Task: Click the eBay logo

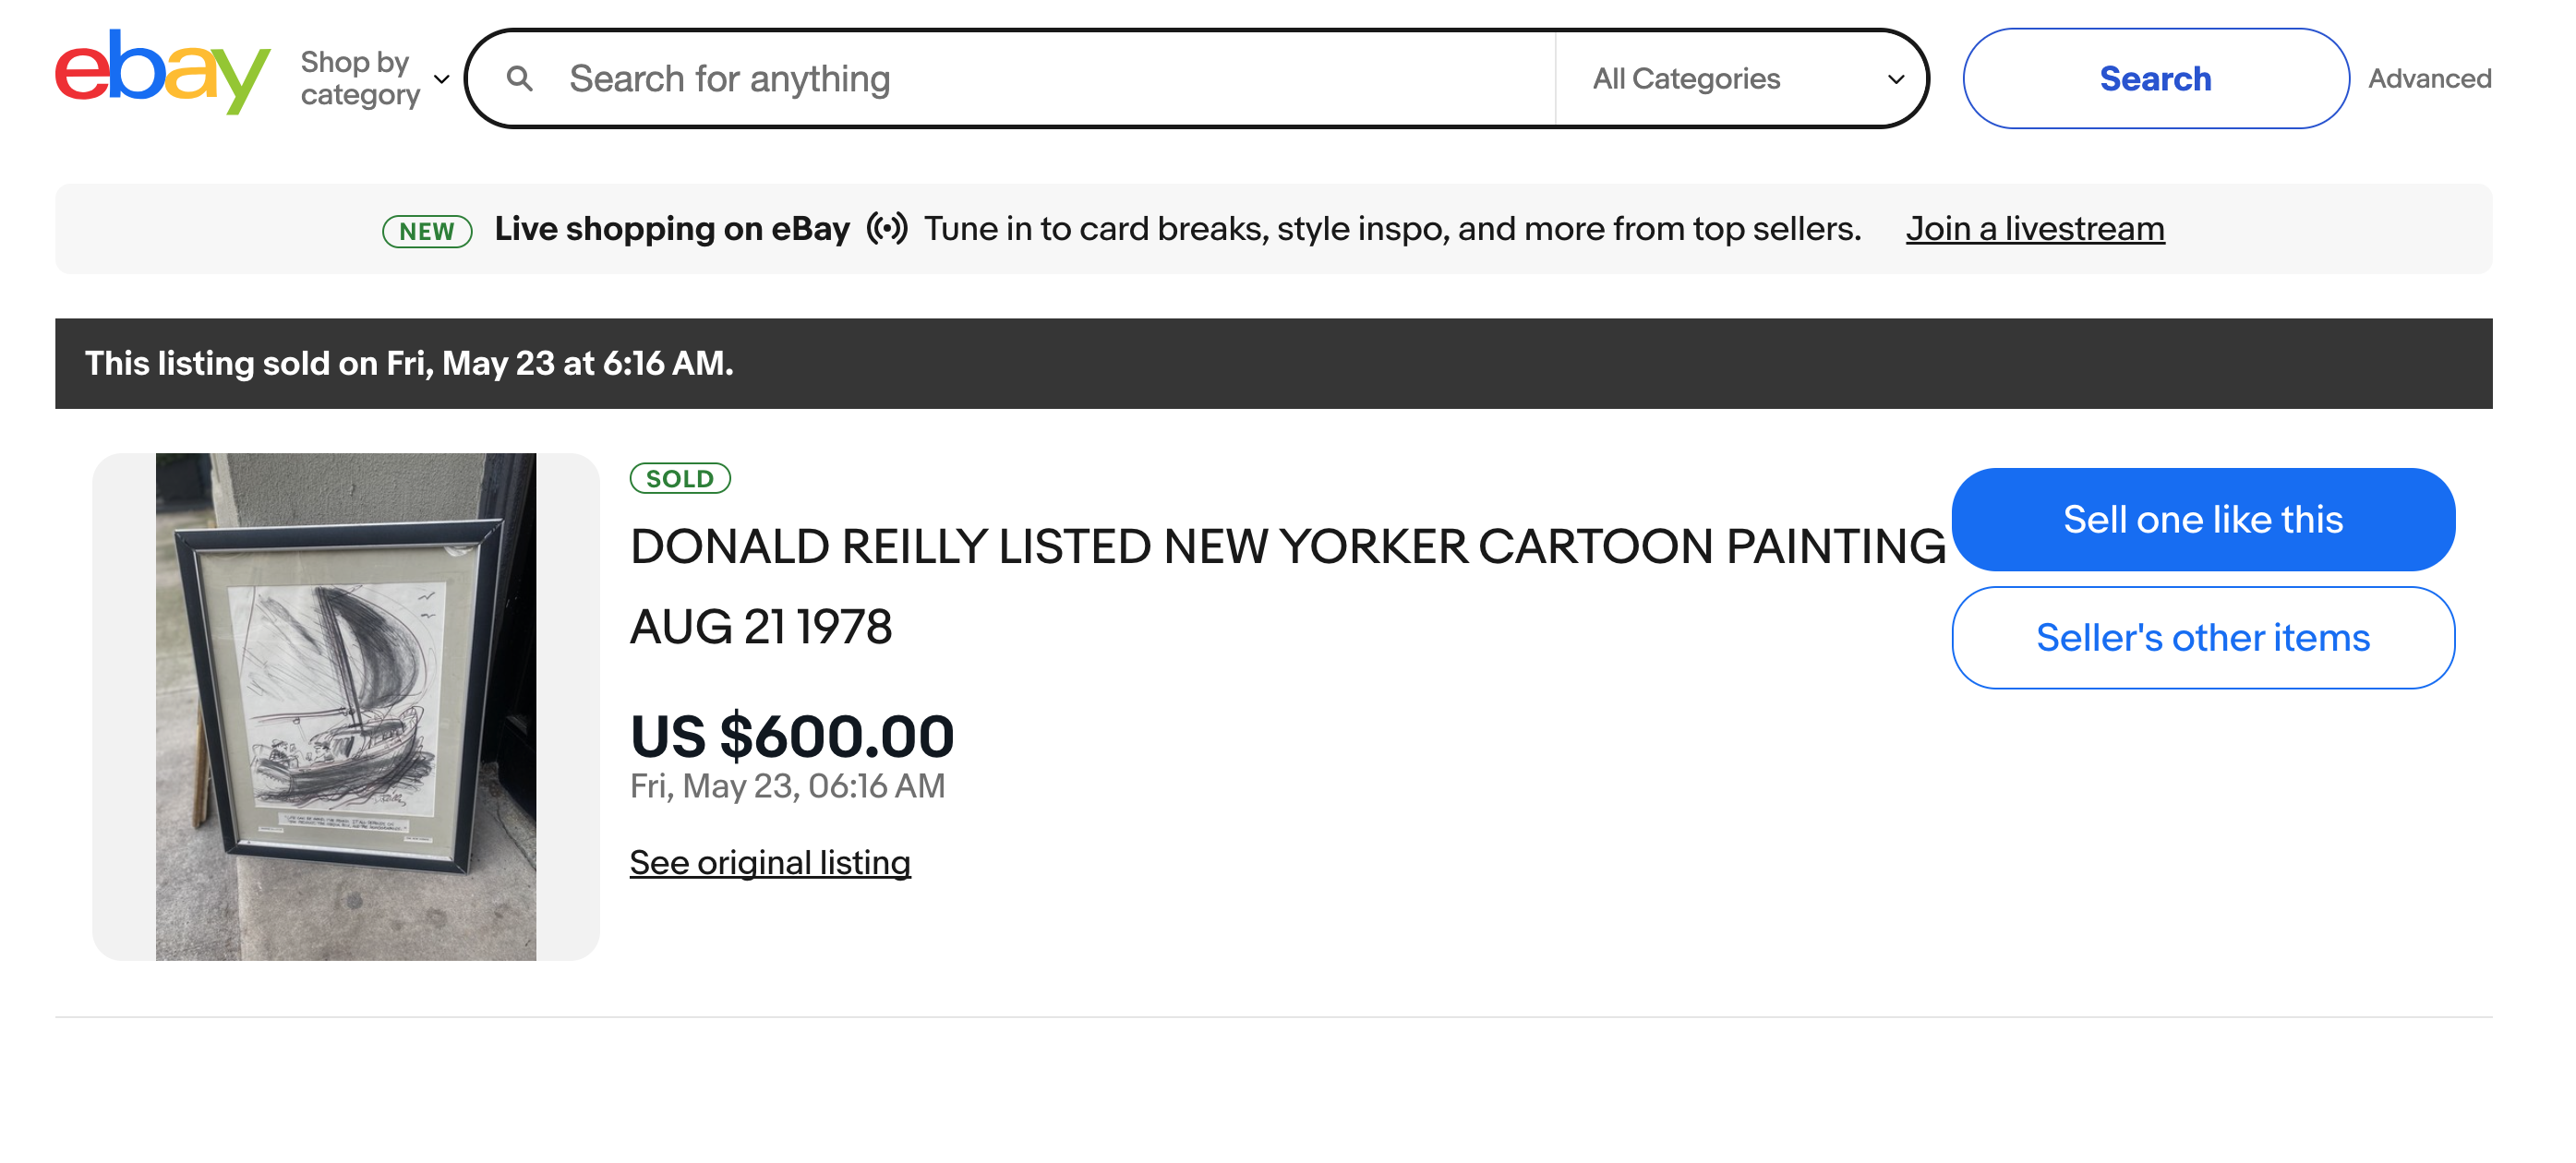Action: [x=162, y=72]
